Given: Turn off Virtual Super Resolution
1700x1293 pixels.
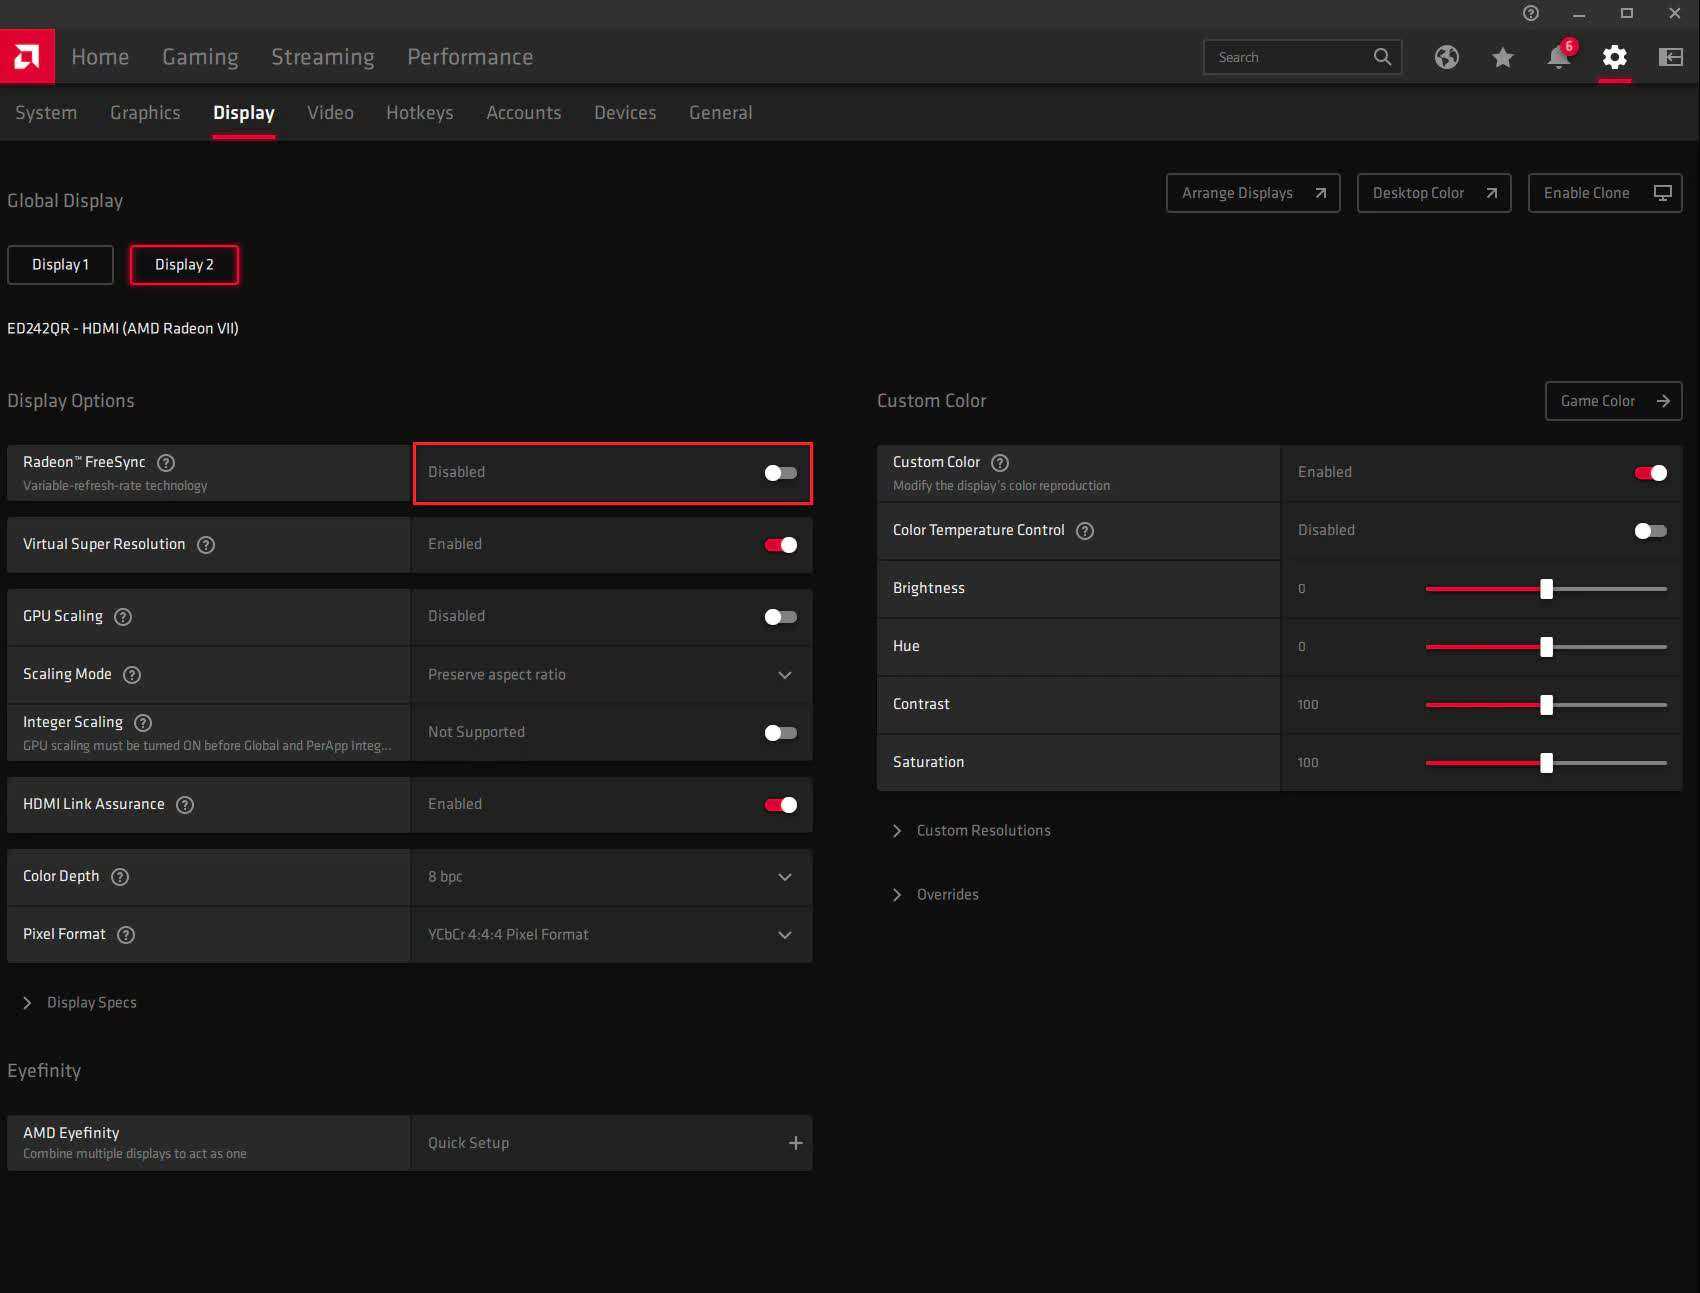Looking at the screenshot, I should (x=780, y=545).
